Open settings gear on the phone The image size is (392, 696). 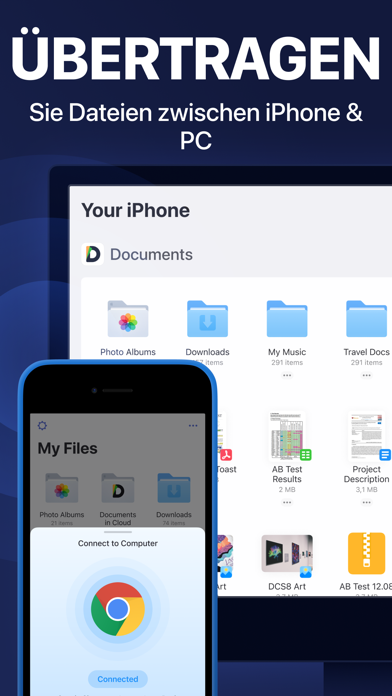pos(42,426)
